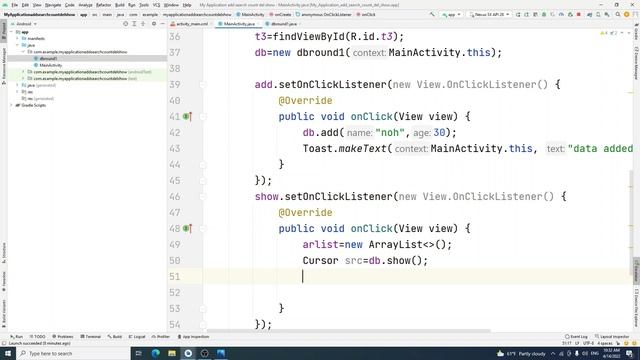
Task: Expand the manifests folder in tree
Action: (18, 38)
